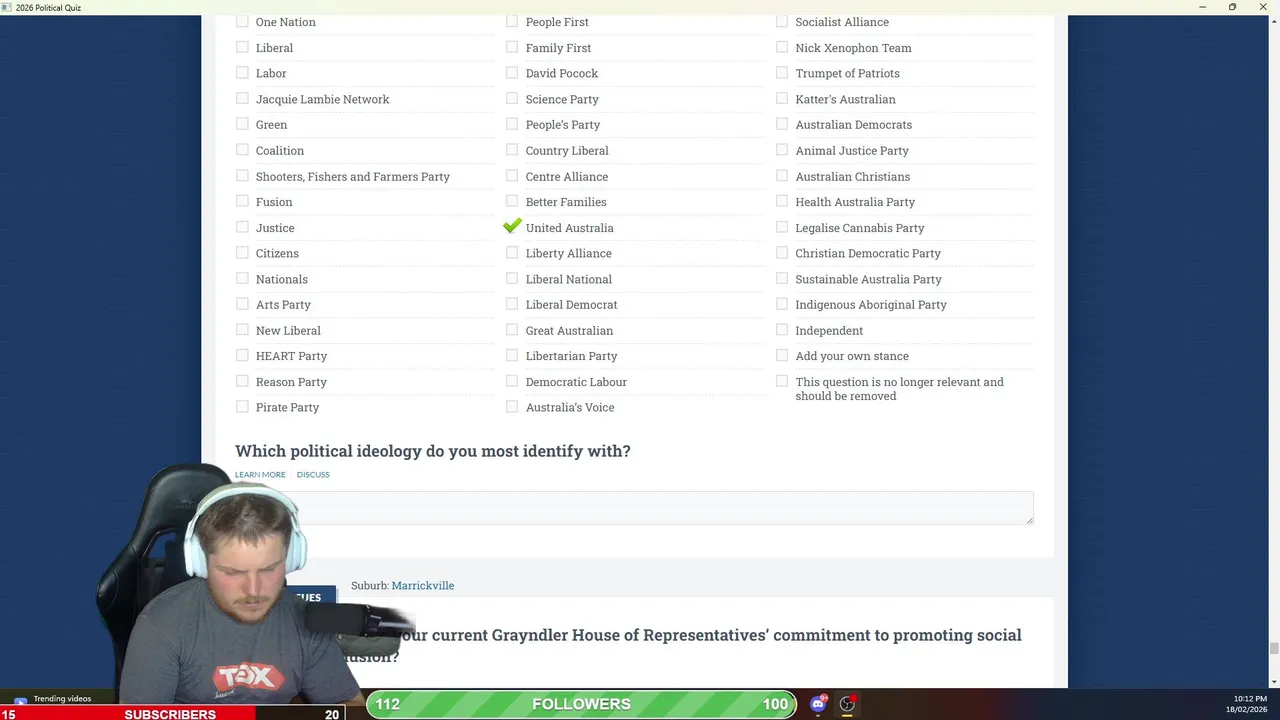
Task: Tick the Nick Xenophon Team checkbox
Action: pyautogui.click(x=782, y=47)
